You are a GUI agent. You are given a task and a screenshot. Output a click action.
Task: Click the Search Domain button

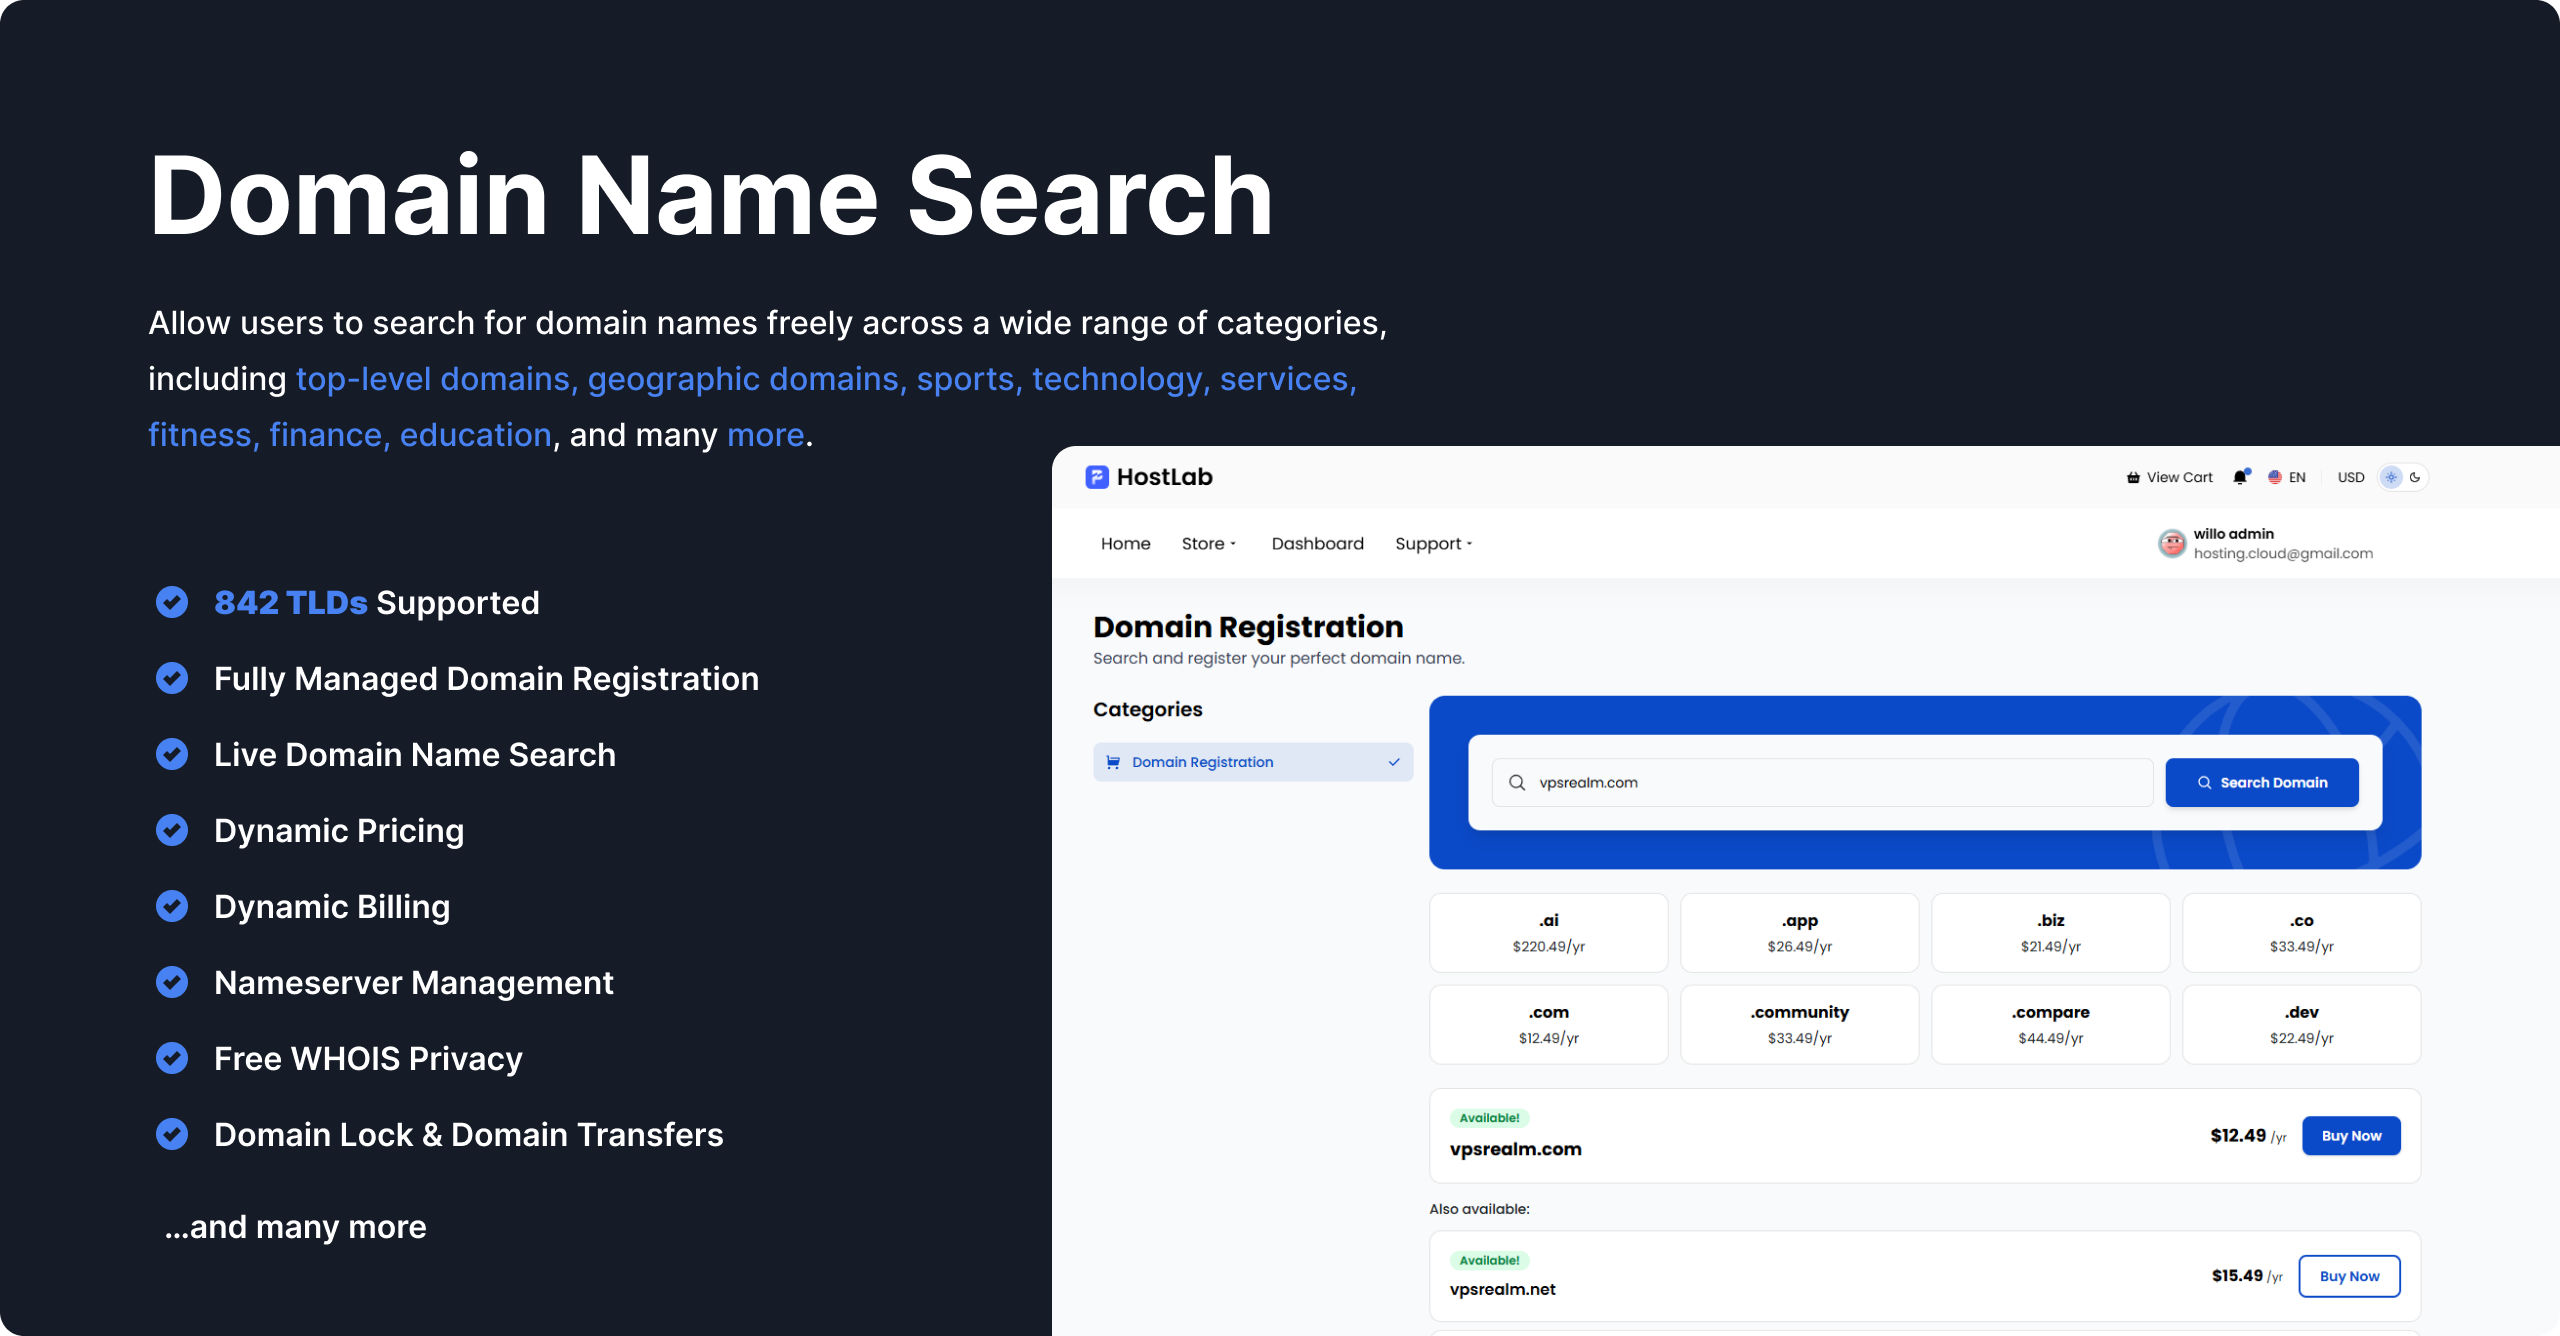2261,783
